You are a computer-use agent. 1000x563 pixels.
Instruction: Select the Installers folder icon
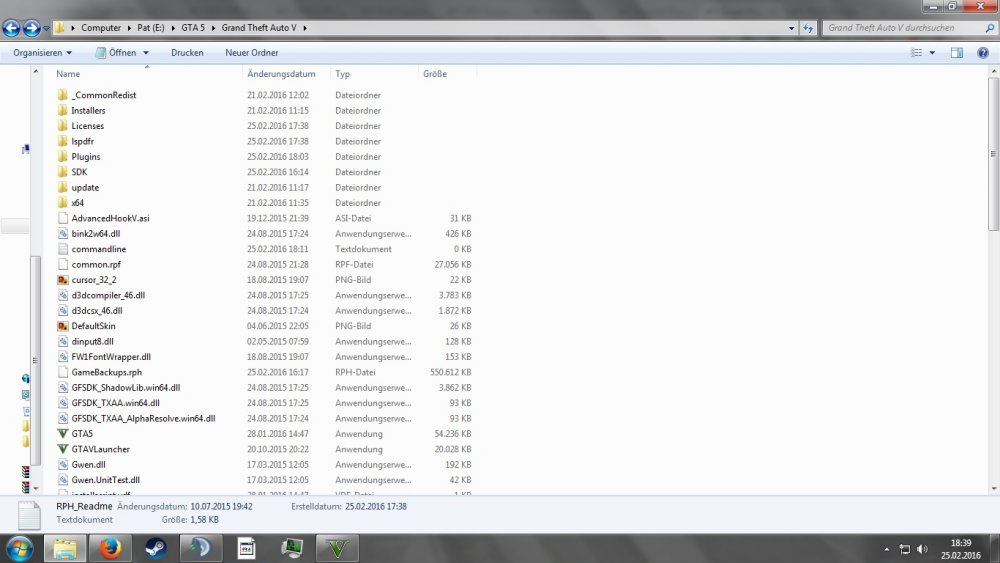[x=62, y=110]
